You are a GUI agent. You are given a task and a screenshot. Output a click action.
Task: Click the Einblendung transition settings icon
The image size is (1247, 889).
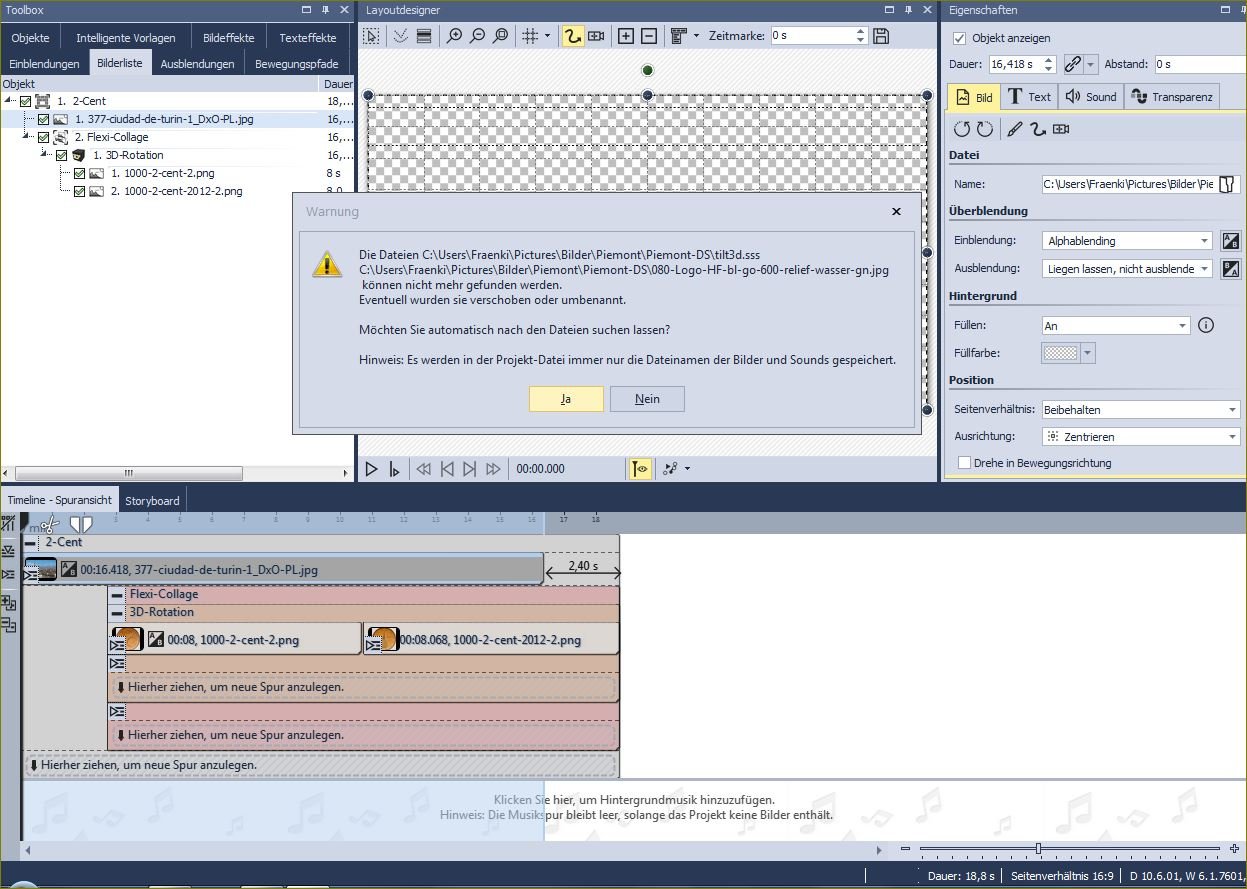click(x=1231, y=241)
